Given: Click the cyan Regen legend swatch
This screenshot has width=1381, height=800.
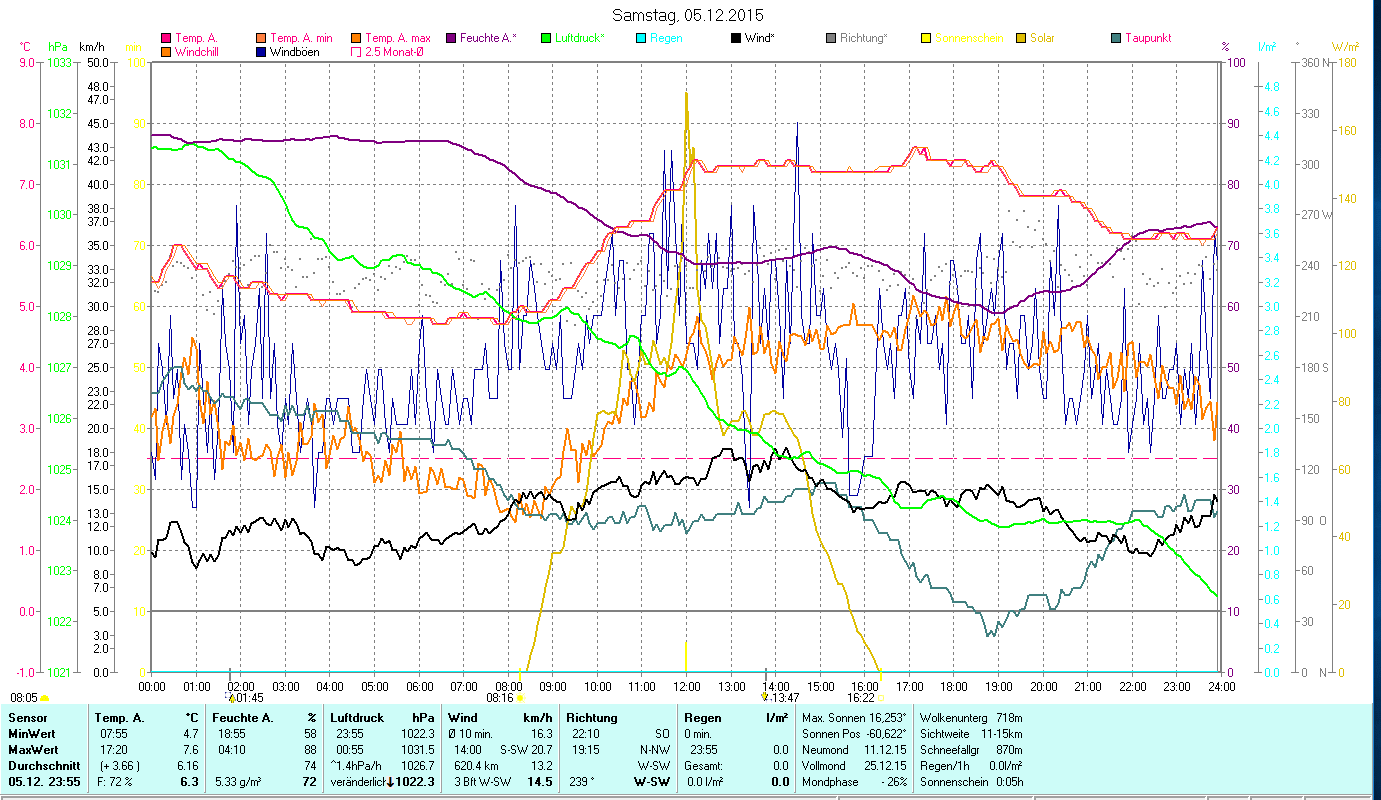Looking at the screenshot, I should [640, 38].
